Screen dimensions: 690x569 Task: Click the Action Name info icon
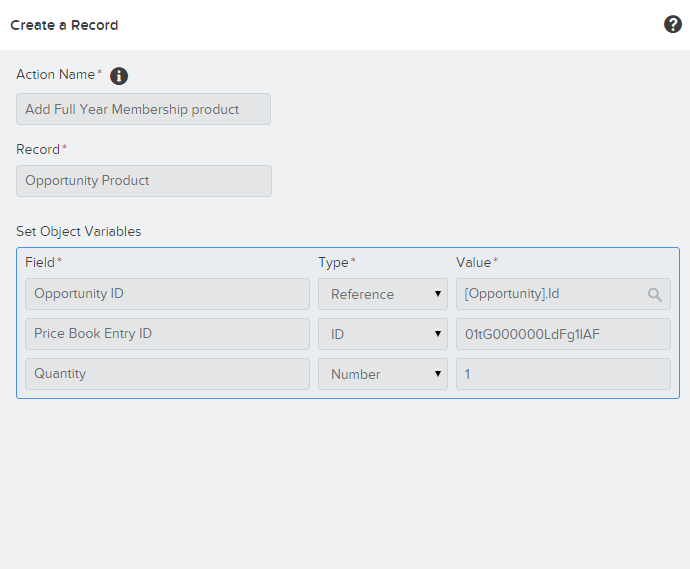pos(119,76)
